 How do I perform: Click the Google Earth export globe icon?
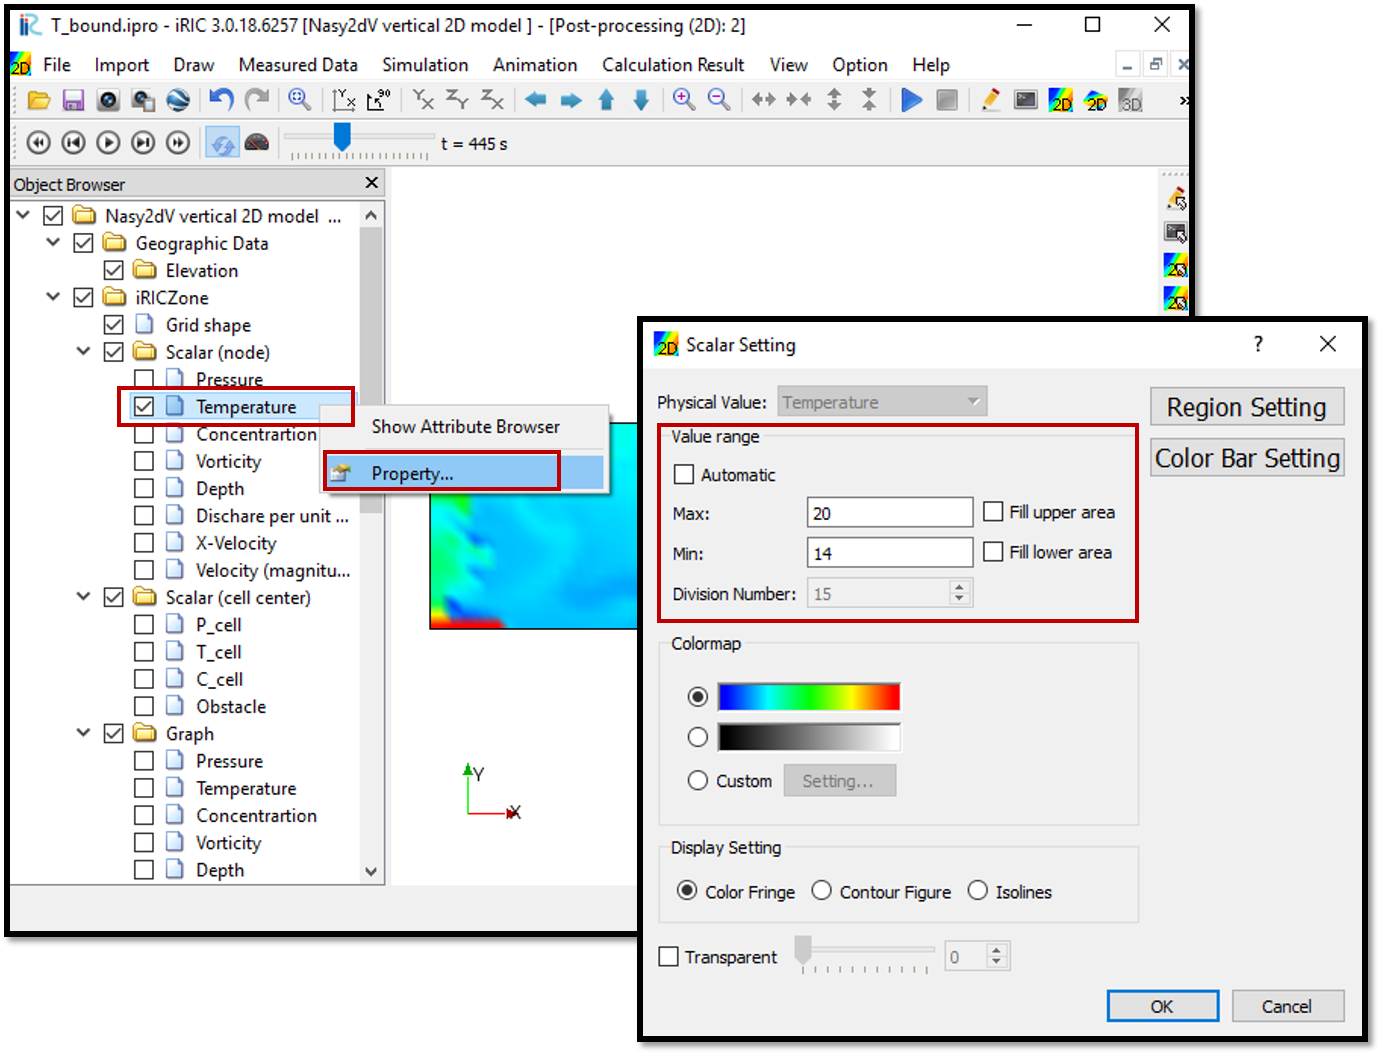[x=178, y=100]
